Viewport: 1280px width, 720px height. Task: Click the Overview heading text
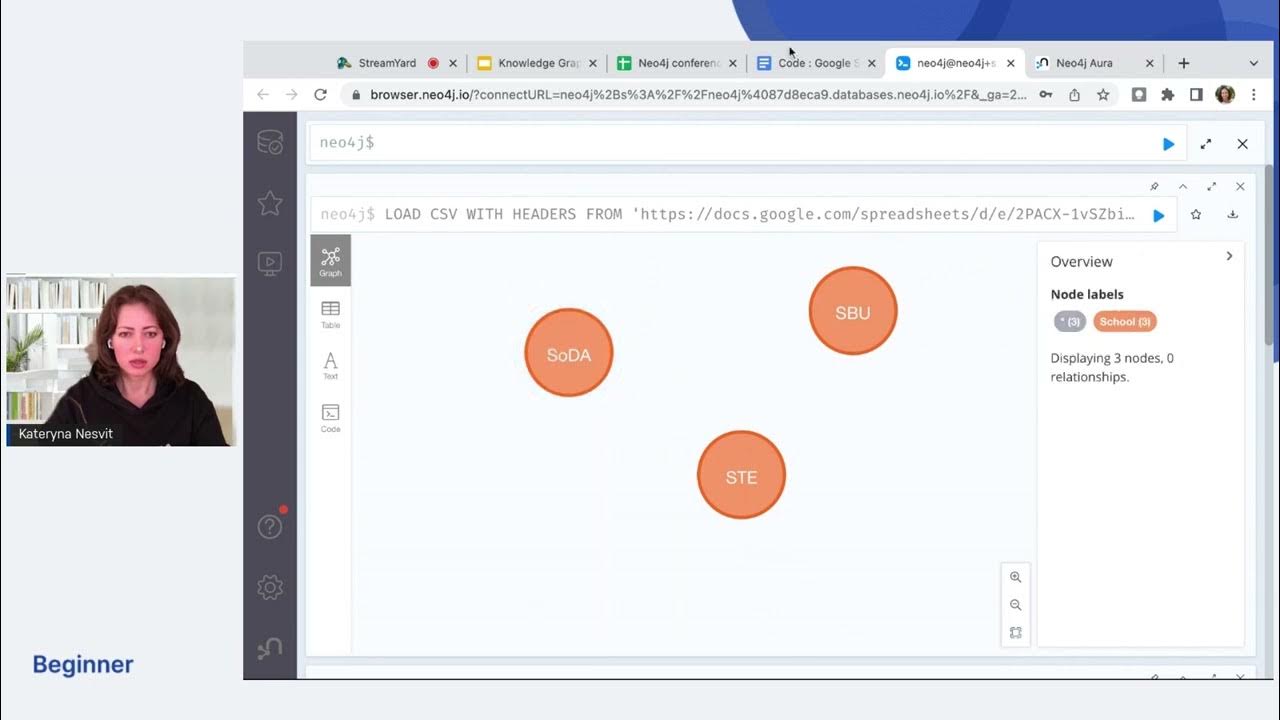point(1081,262)
